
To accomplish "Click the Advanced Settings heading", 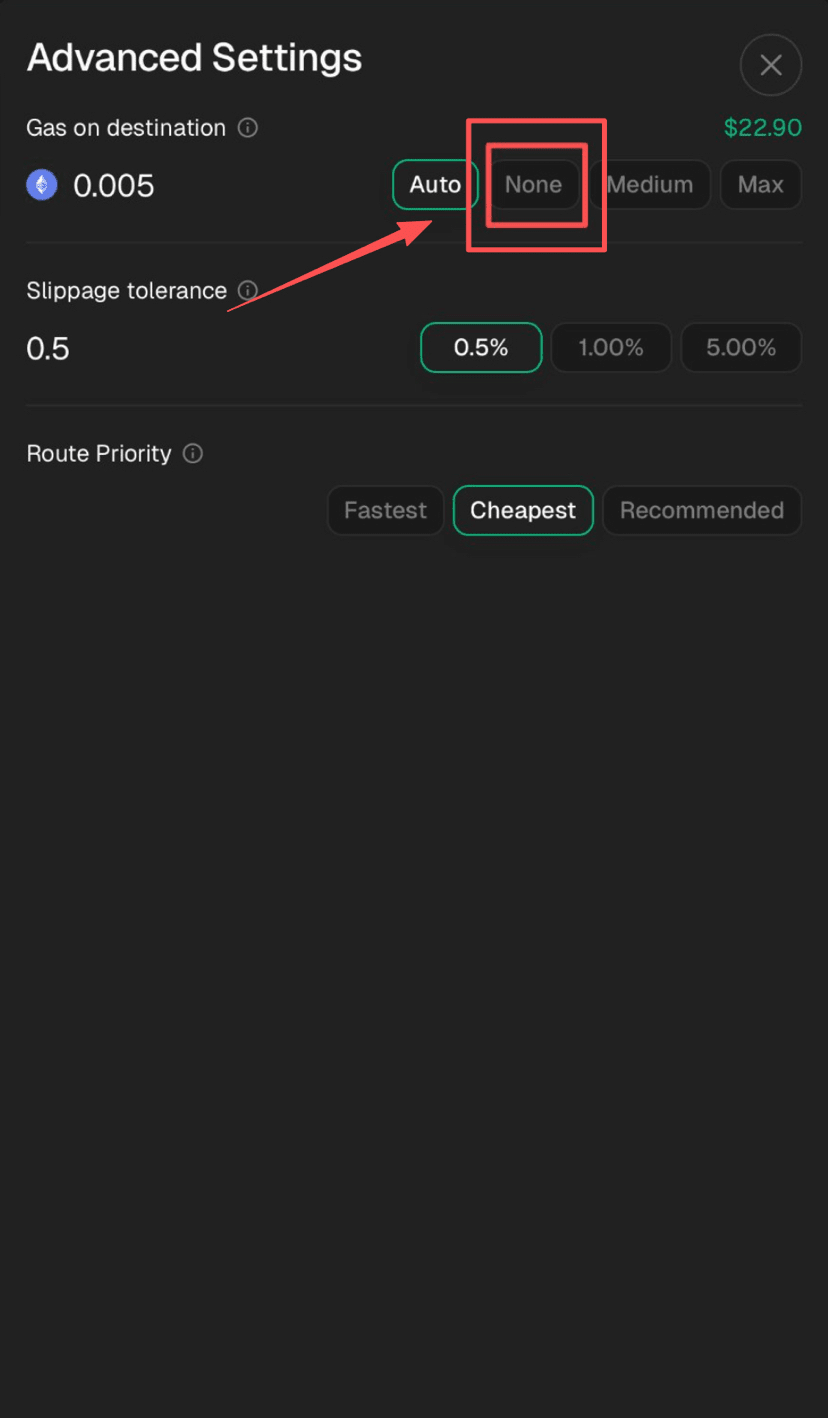I will click(x=194, y=58).
